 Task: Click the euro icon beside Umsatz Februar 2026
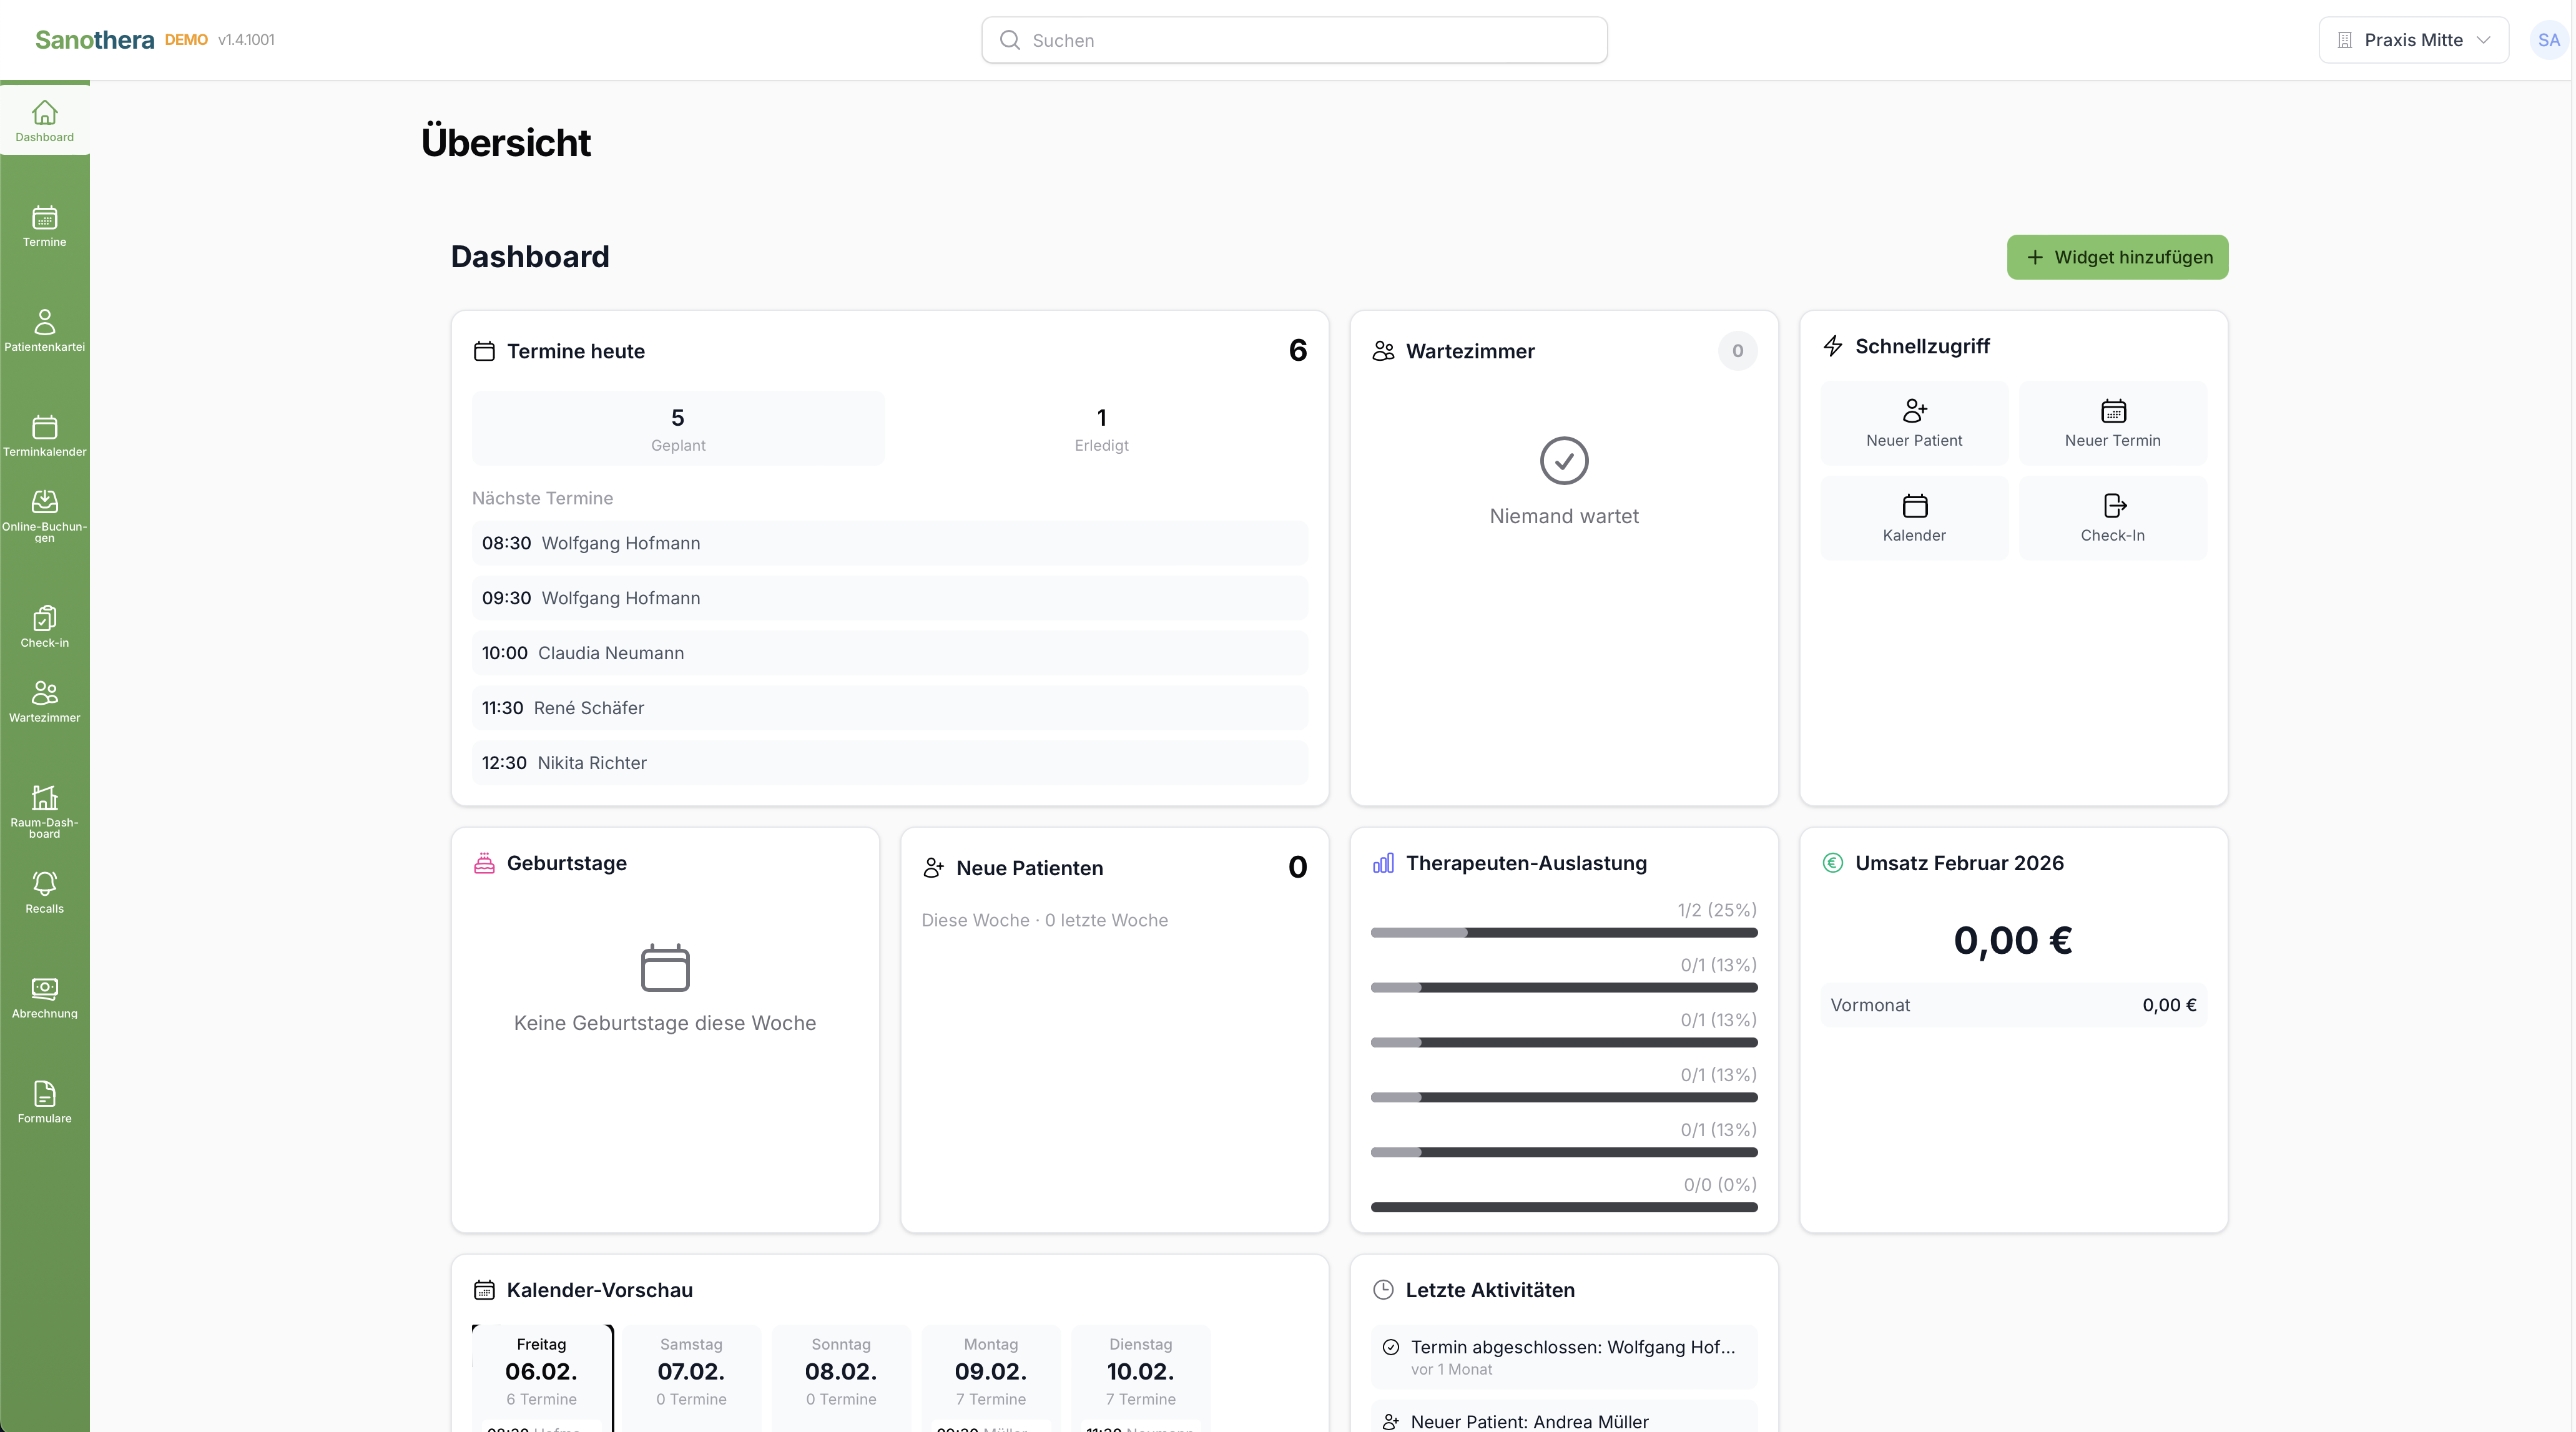pyautogui.click(x=1832, y=863)
